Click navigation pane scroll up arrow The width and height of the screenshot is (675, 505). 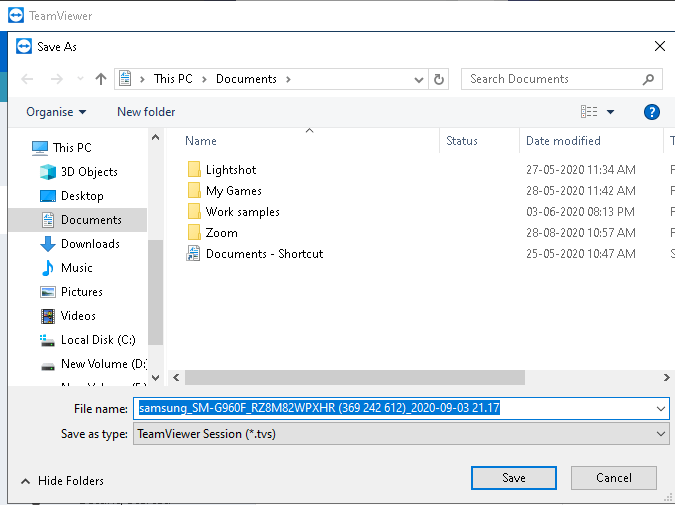(156, 137)
